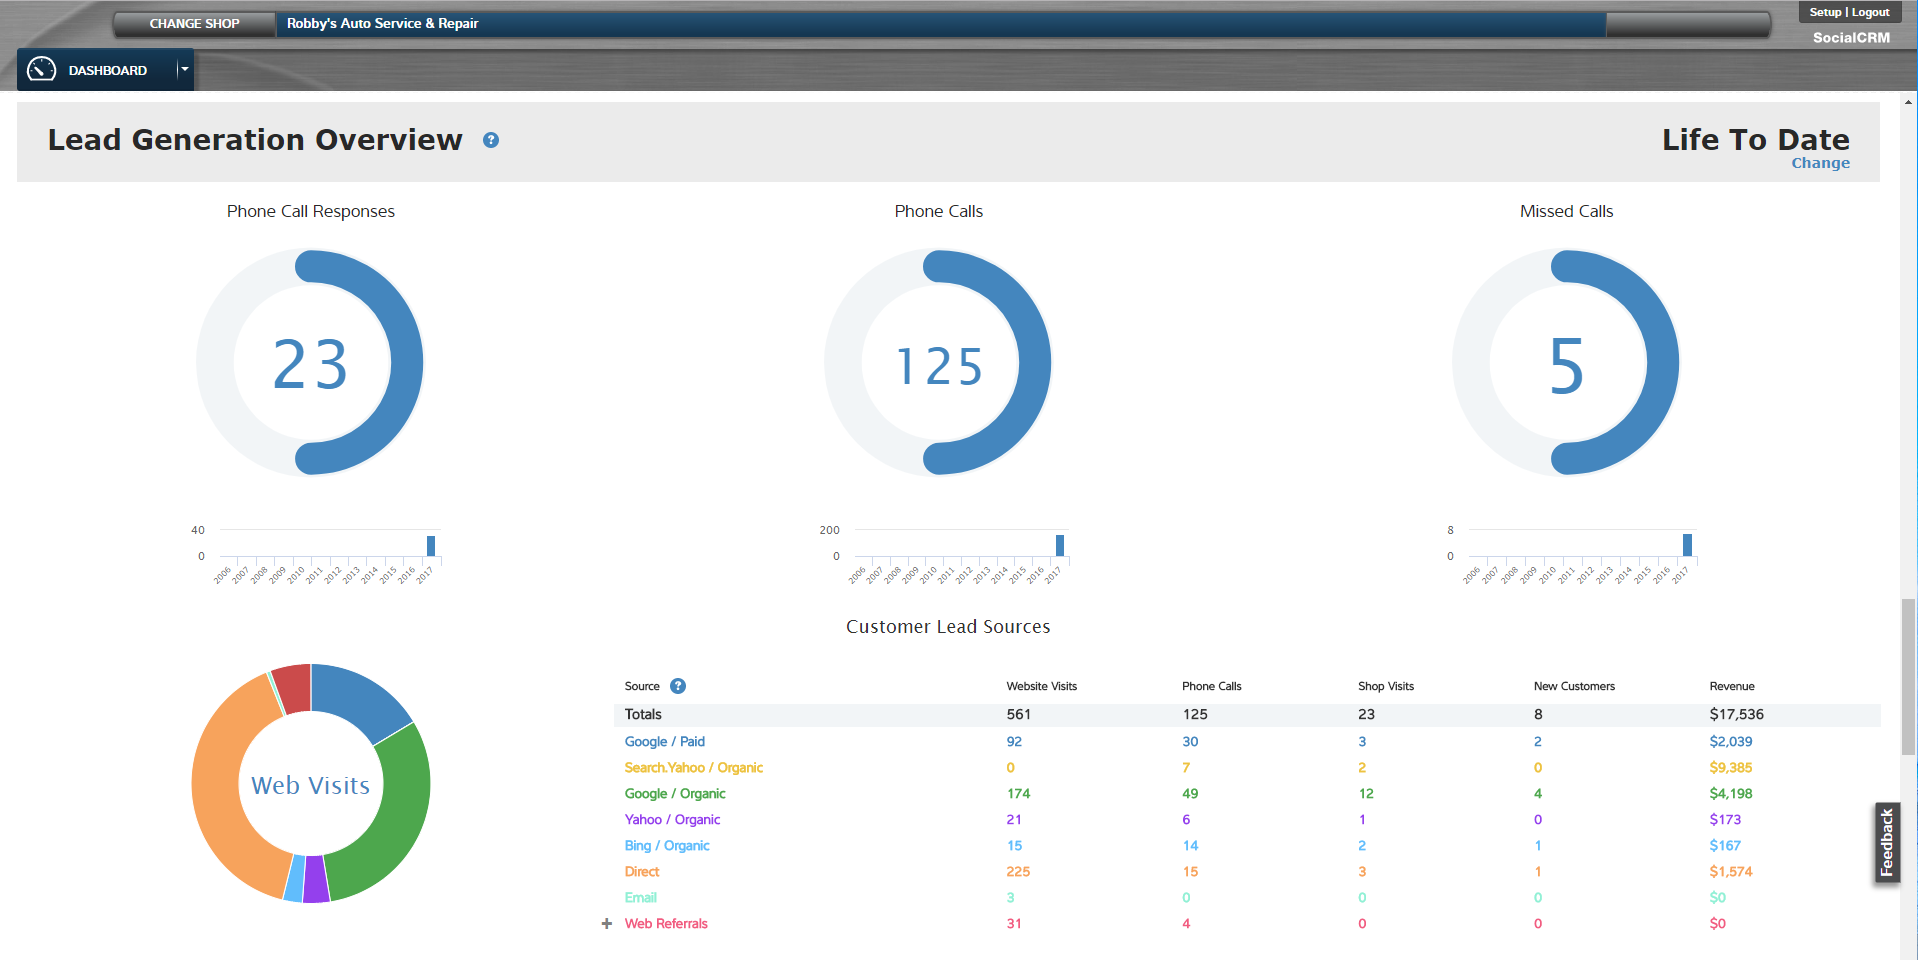The image size is (1918, 960).
Task: Click the plus icon next to Web Referrals
Action: tap(606, 924)
